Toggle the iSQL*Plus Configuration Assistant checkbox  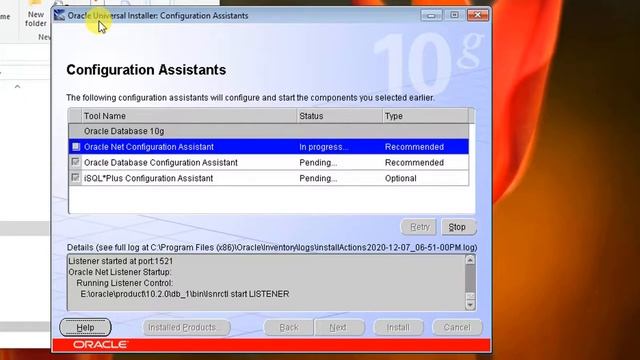pyautogui.click(x=76, y=178)
